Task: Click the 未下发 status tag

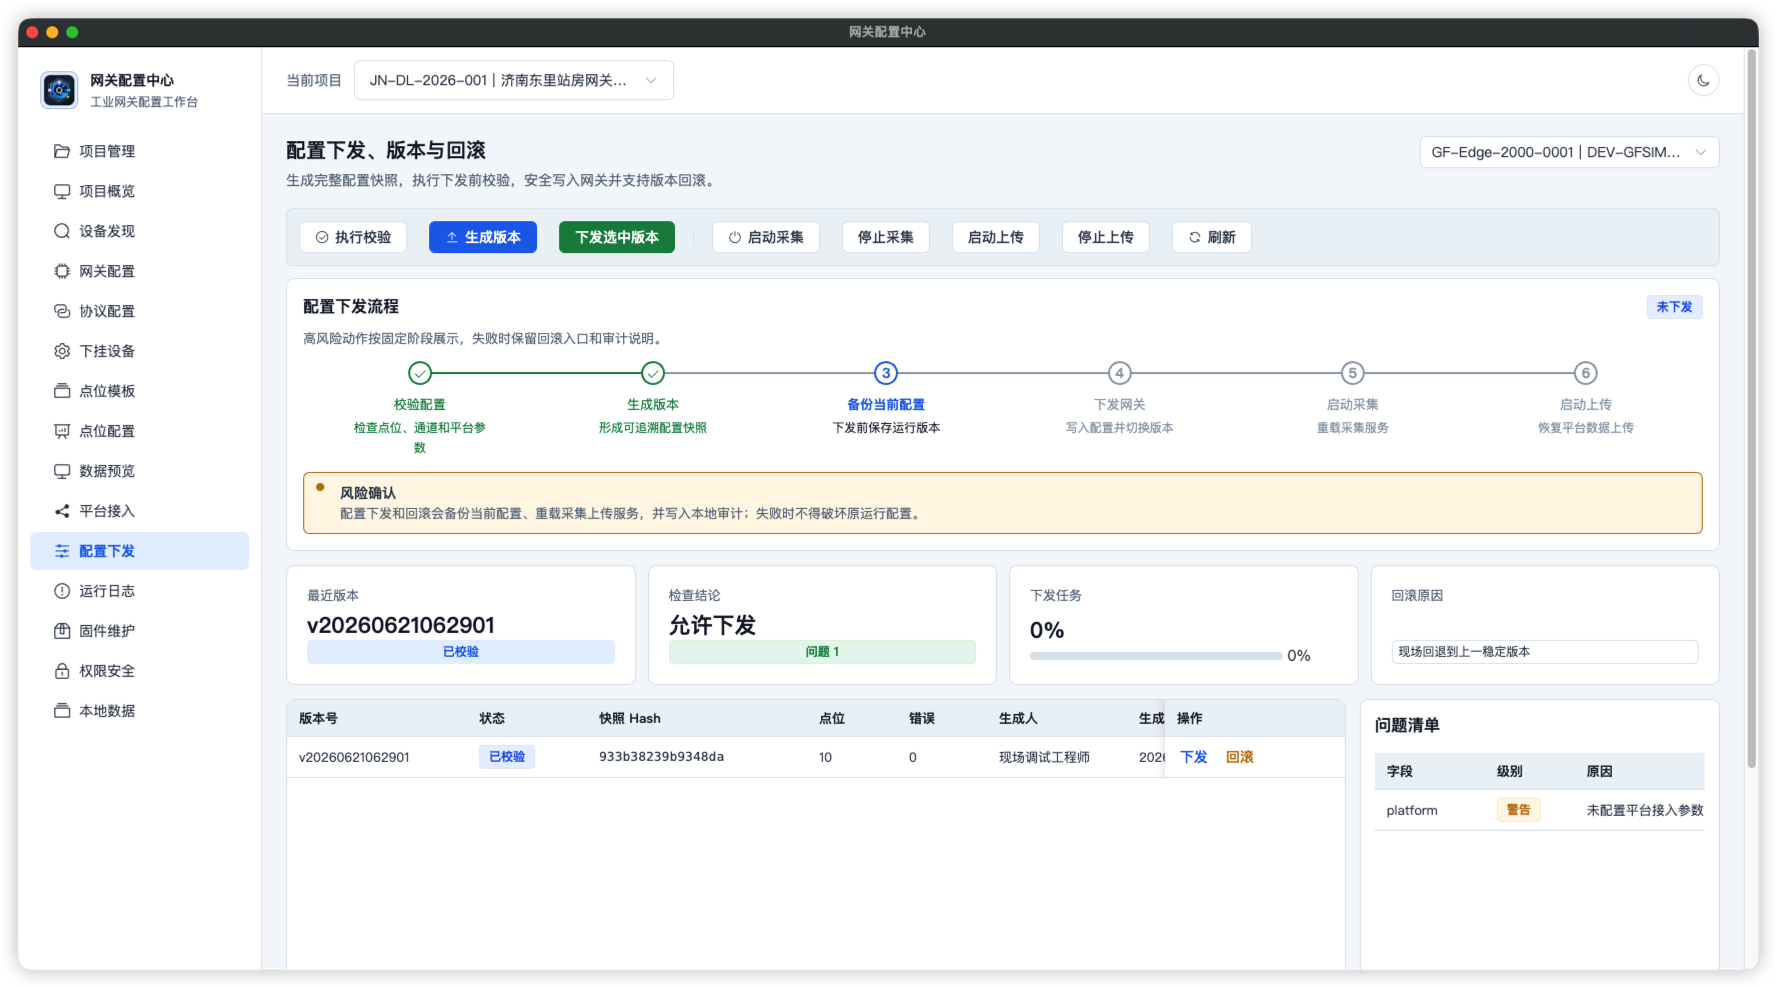Action: (1674, 307)
